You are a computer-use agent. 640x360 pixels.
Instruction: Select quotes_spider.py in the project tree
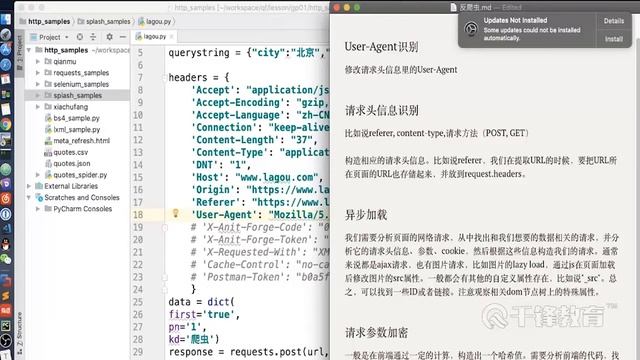(x=80, y=175)
